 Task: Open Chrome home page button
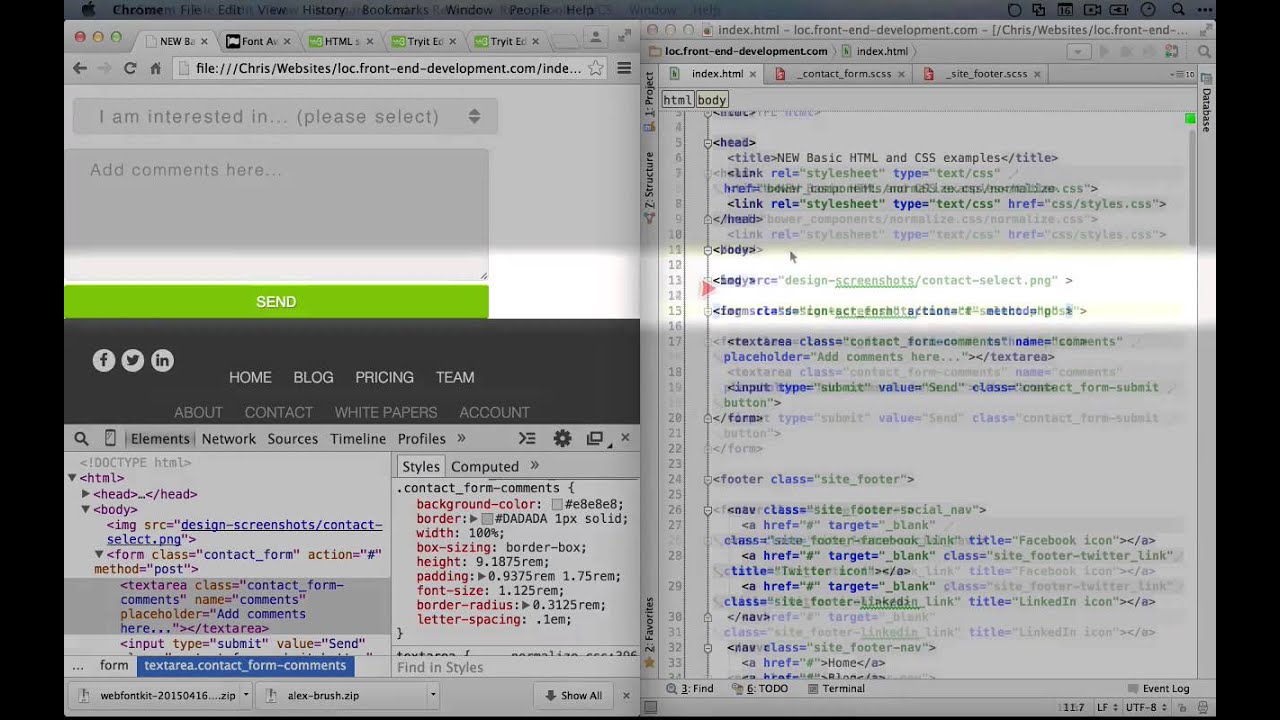[155, 68]
